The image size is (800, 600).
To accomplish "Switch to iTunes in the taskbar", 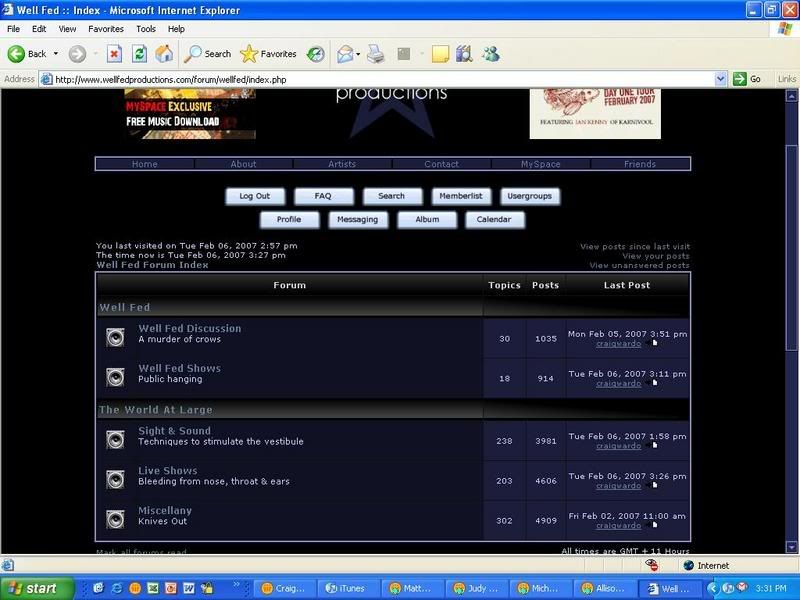I will (348, 588).
